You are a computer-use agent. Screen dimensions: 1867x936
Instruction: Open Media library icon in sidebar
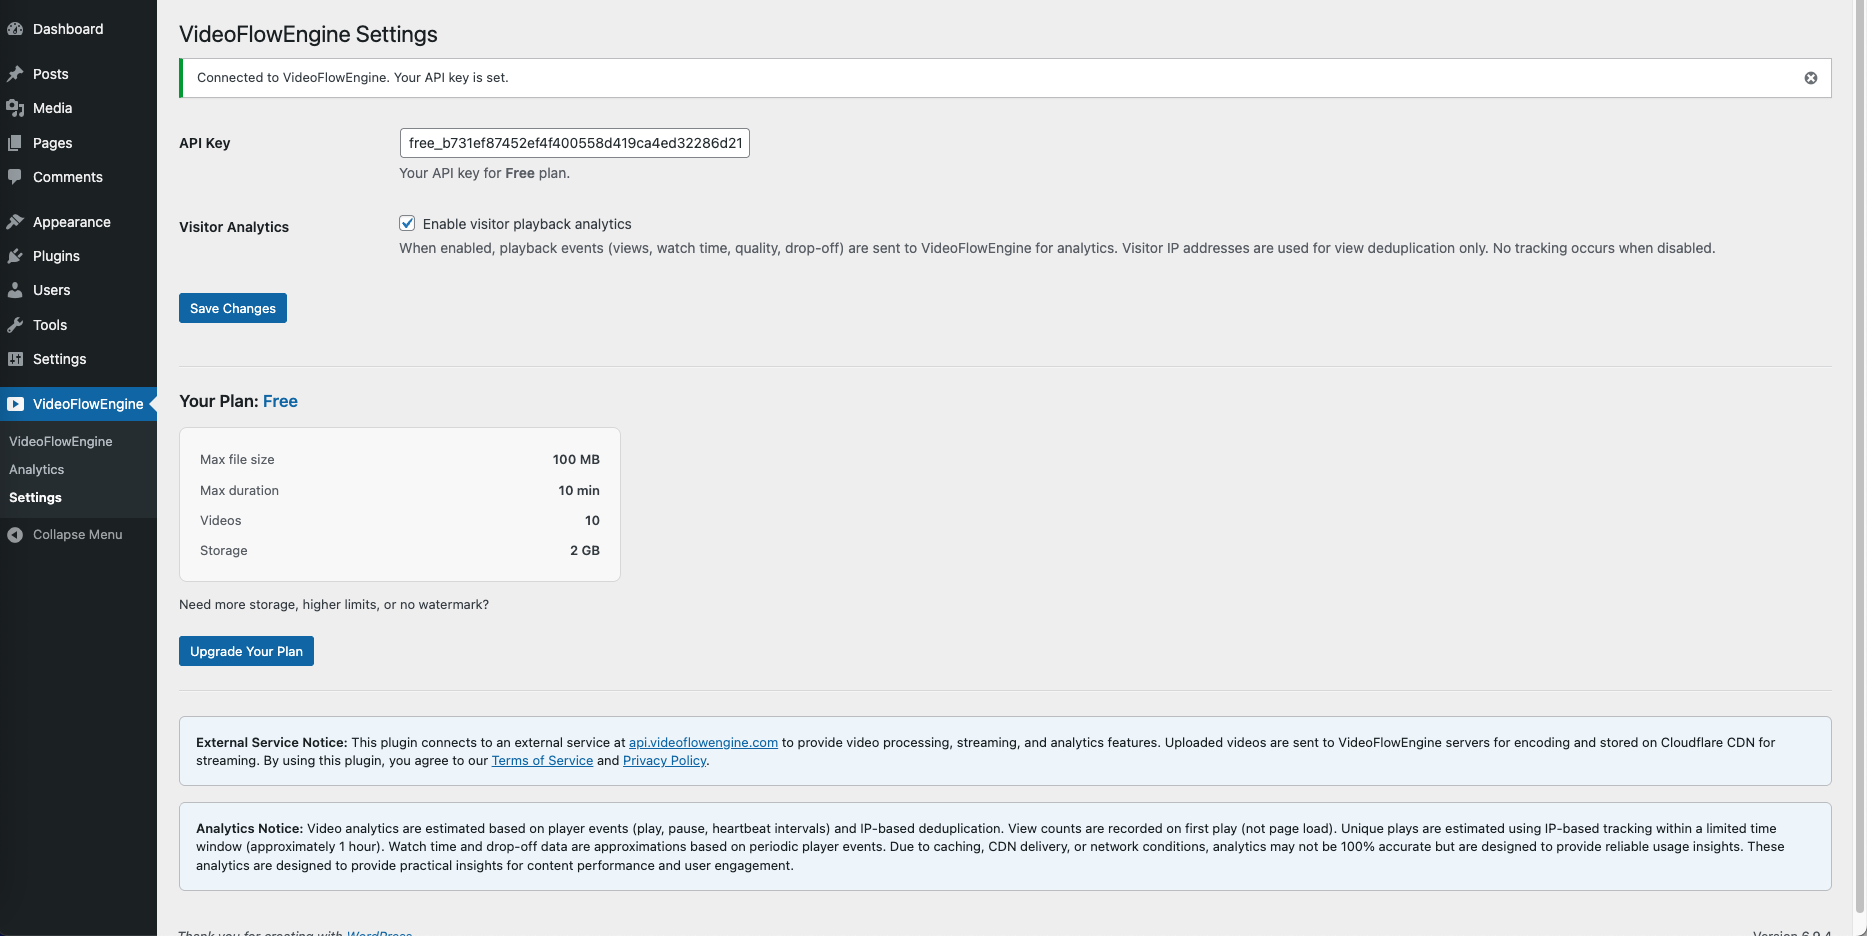click(16, 108)
